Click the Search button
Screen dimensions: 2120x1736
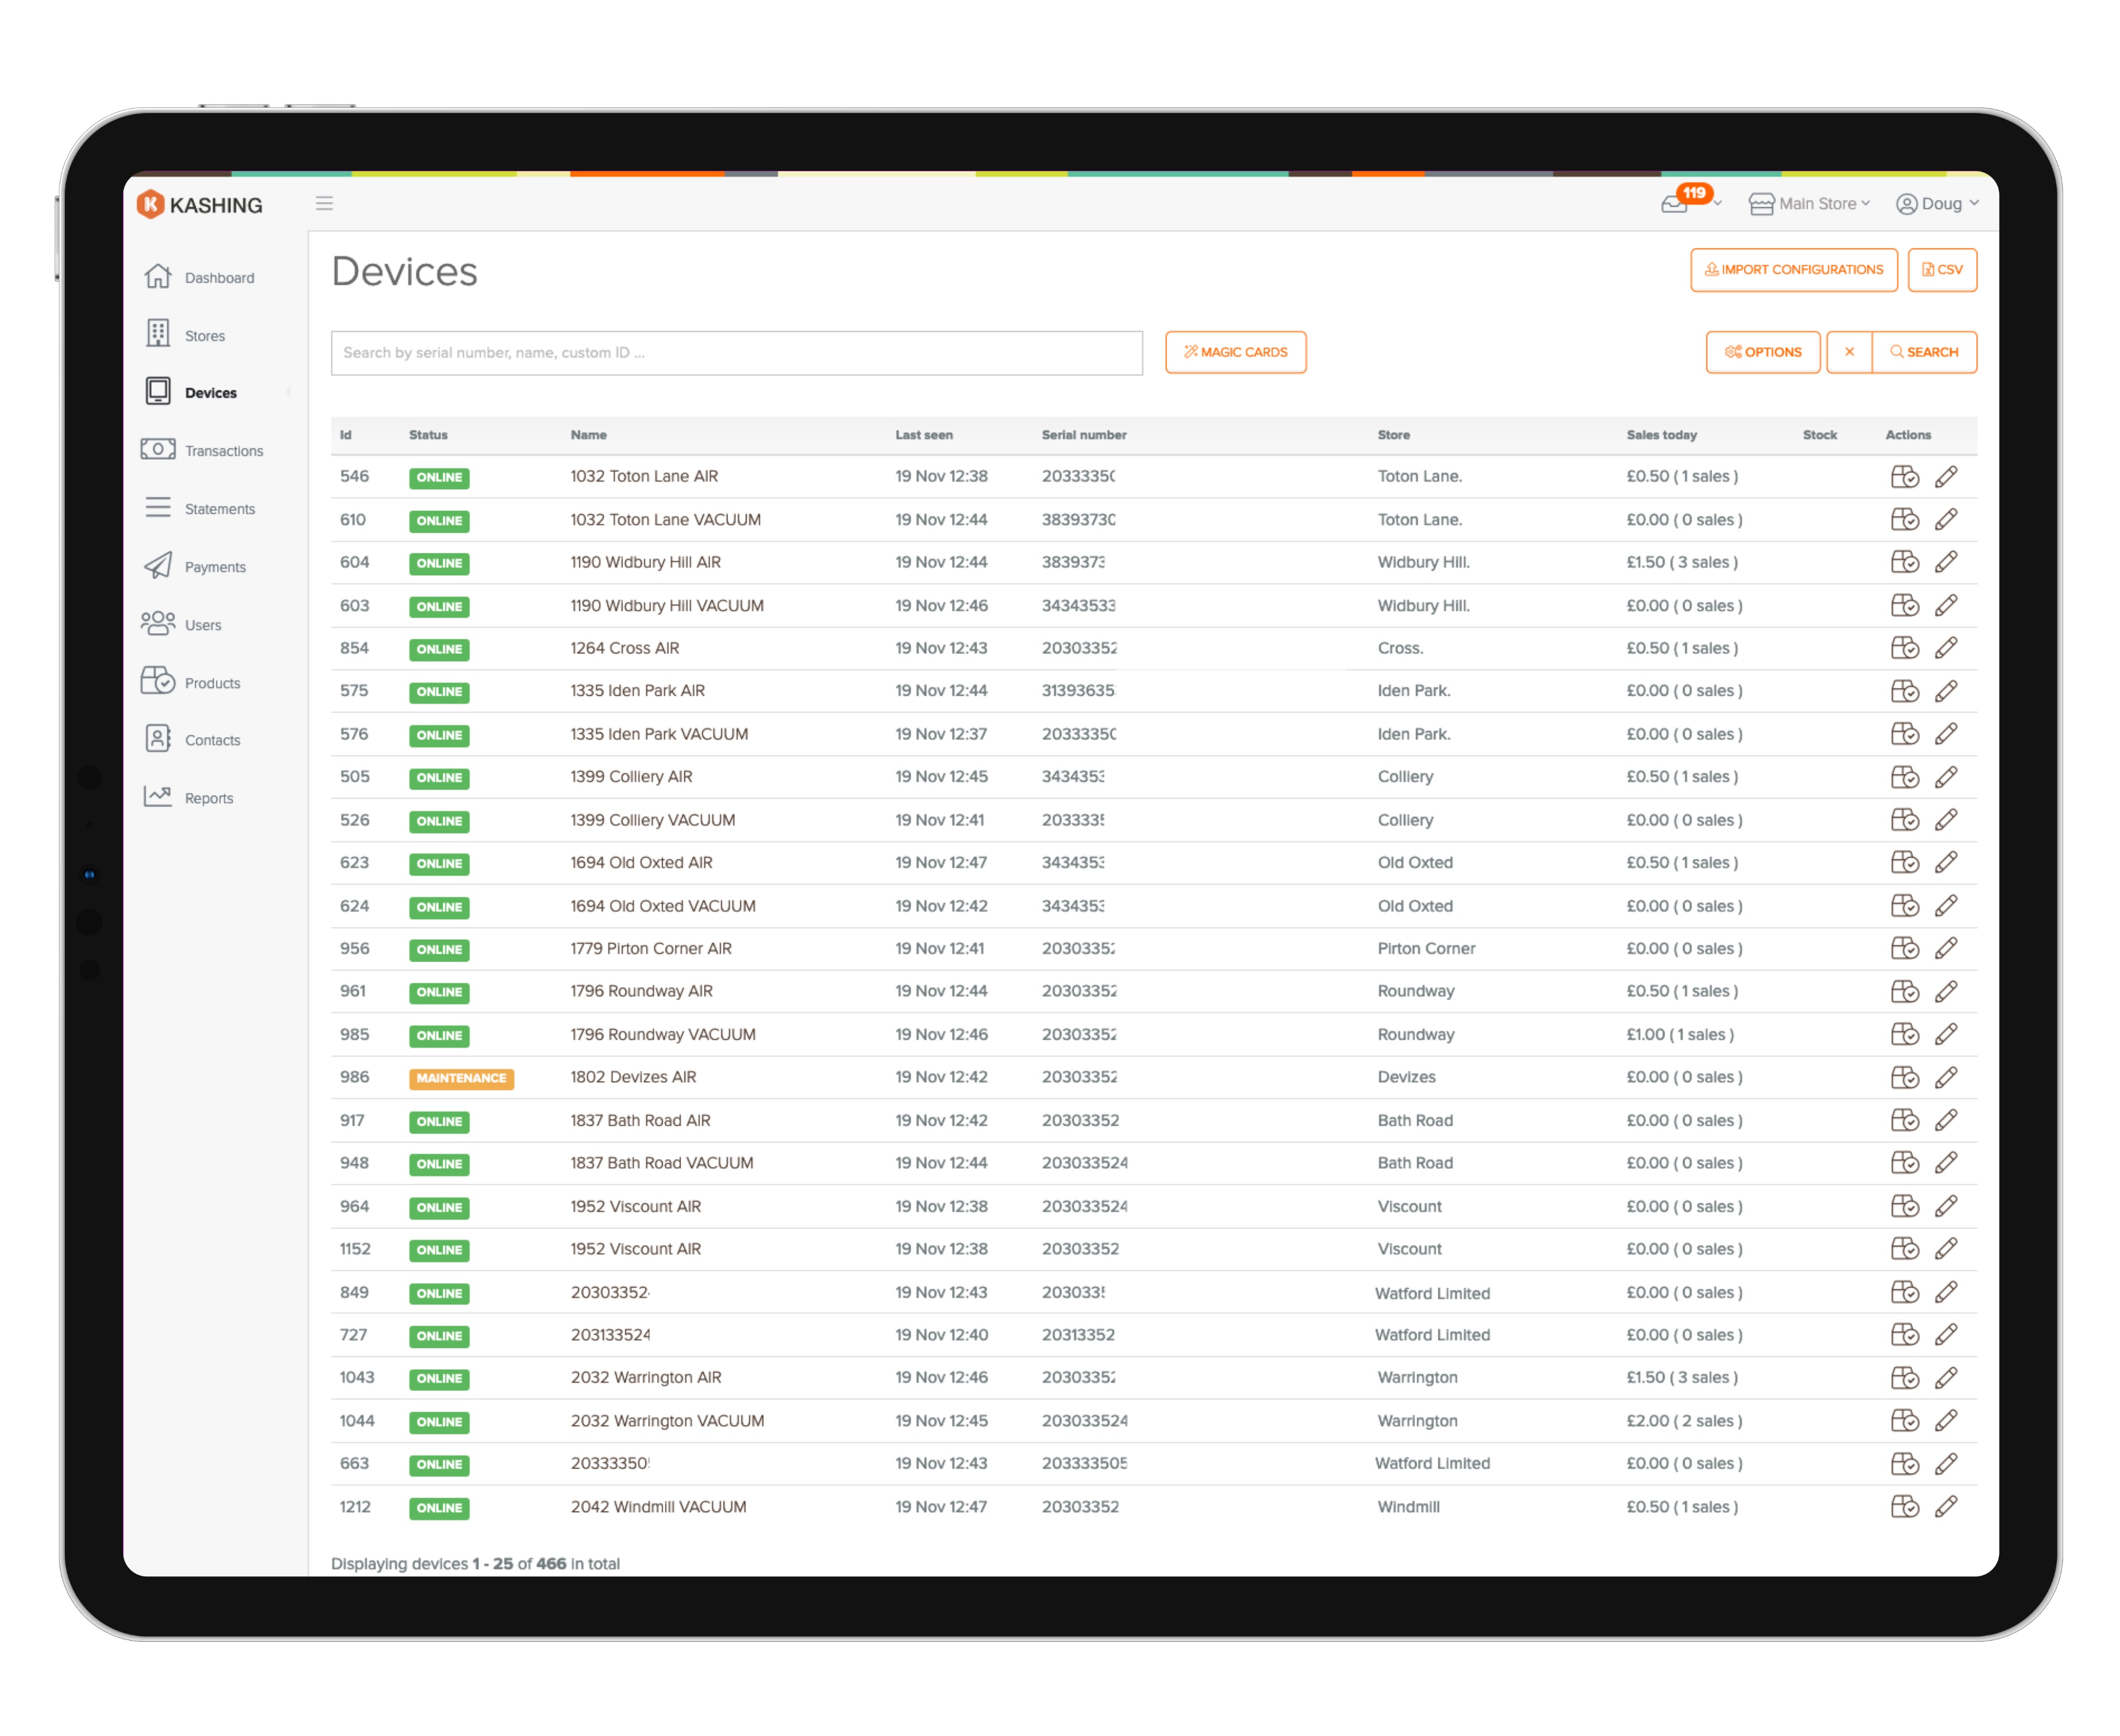tap(1924, 352)
